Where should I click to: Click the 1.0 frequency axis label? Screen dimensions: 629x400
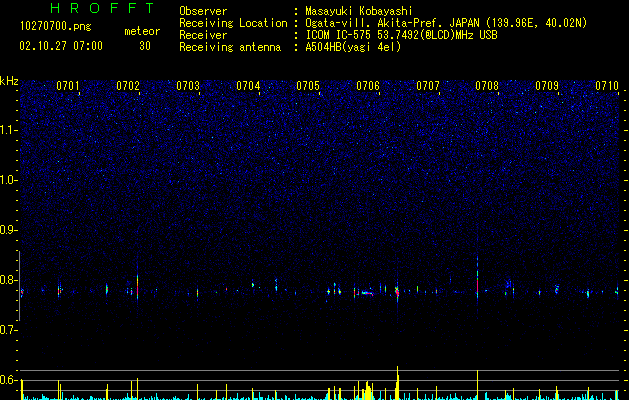coord(8,180)
